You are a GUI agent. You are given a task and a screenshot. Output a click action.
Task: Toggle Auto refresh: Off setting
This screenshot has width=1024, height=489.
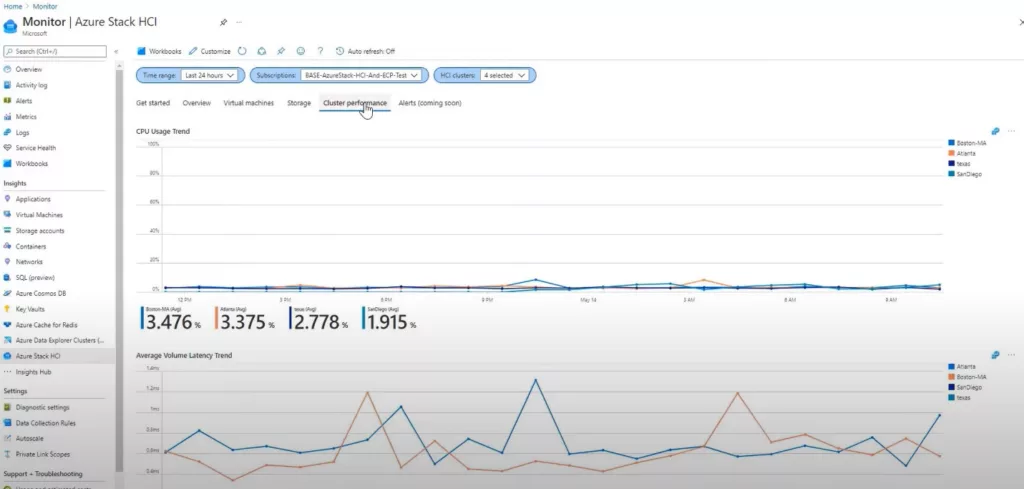coord(365,51)
